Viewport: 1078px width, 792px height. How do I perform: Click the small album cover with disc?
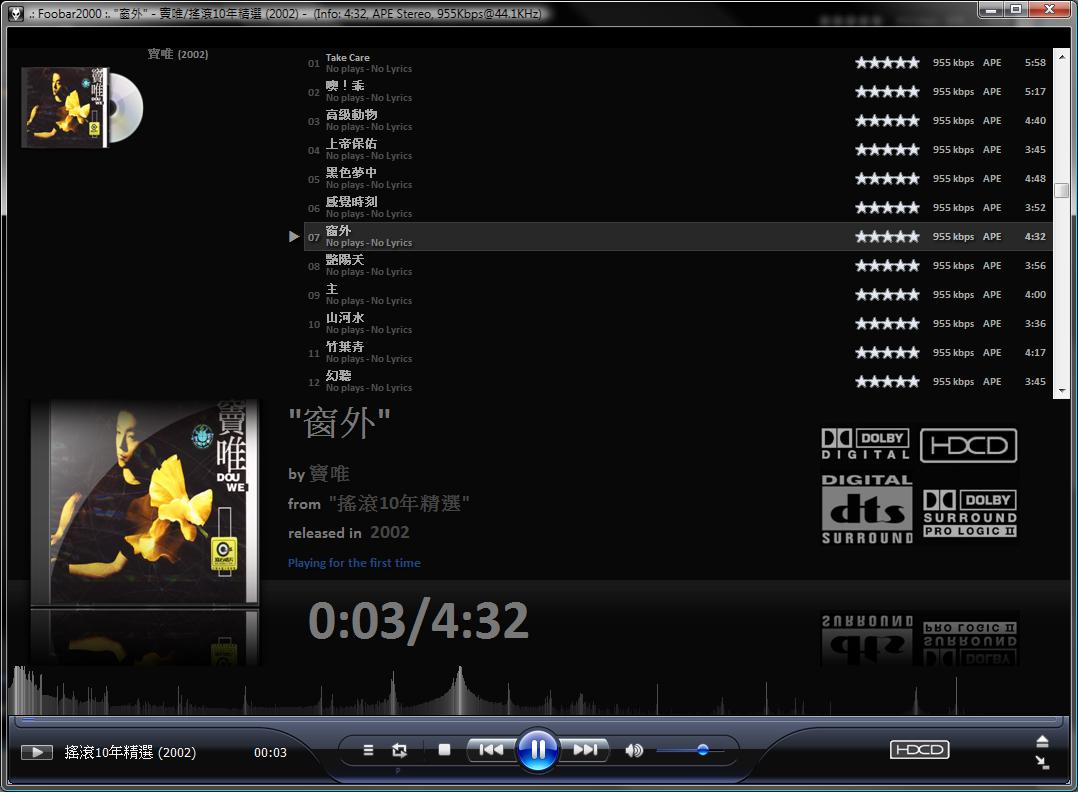tap(82, 107)
